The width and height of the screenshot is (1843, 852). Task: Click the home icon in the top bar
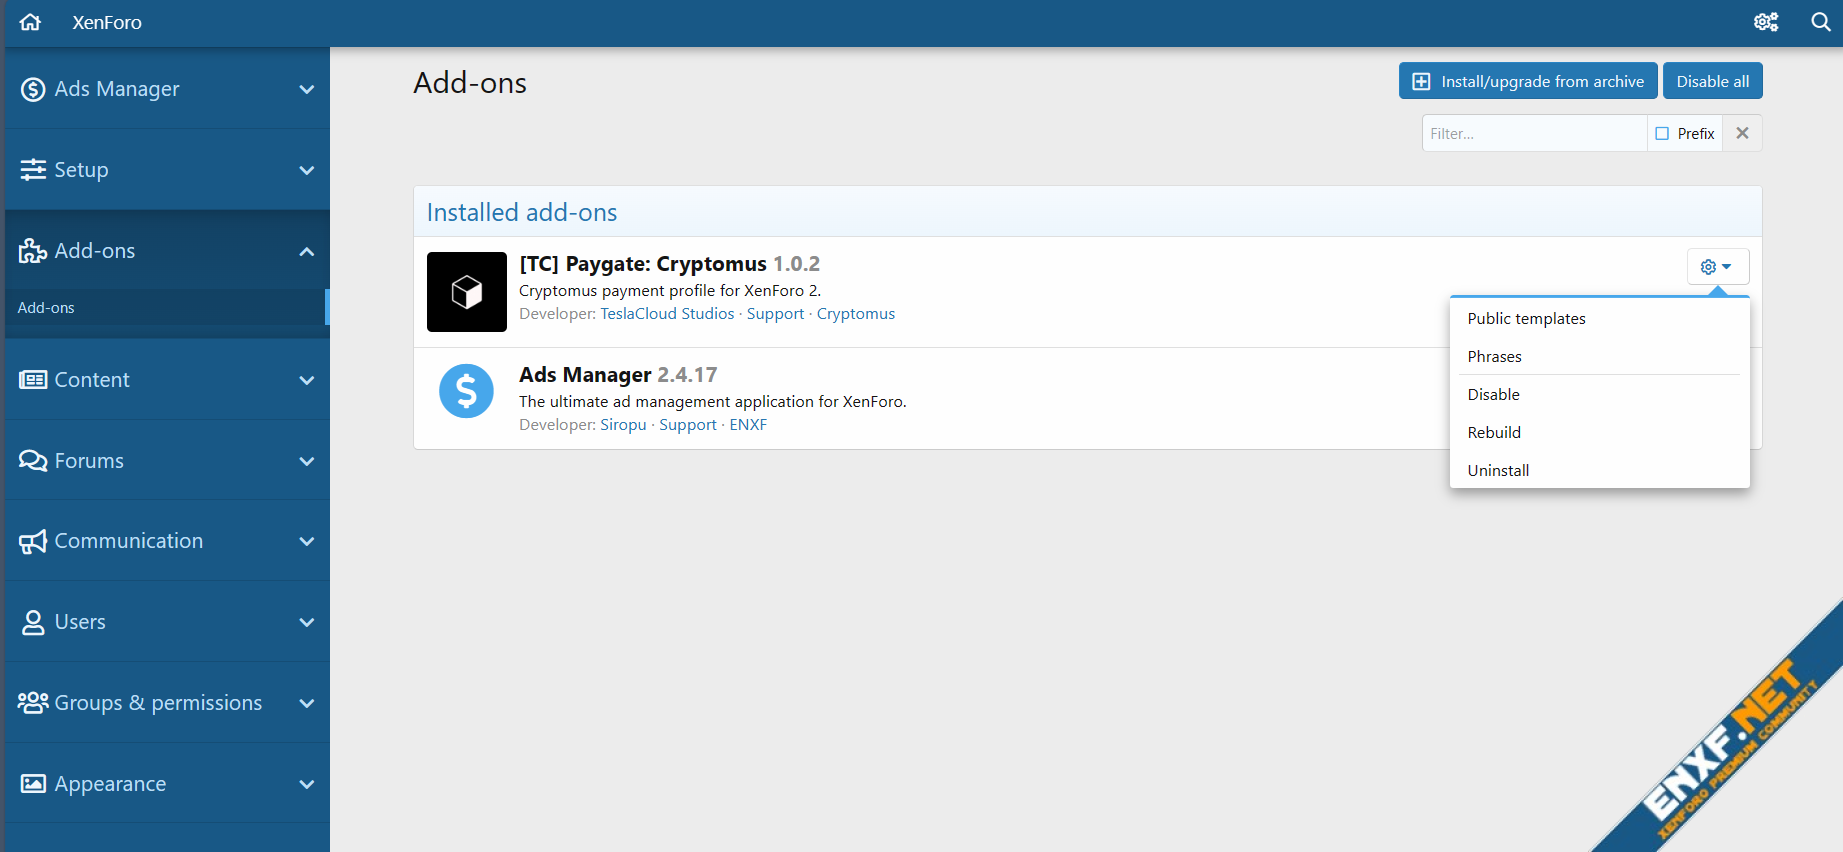coord(31,22)
